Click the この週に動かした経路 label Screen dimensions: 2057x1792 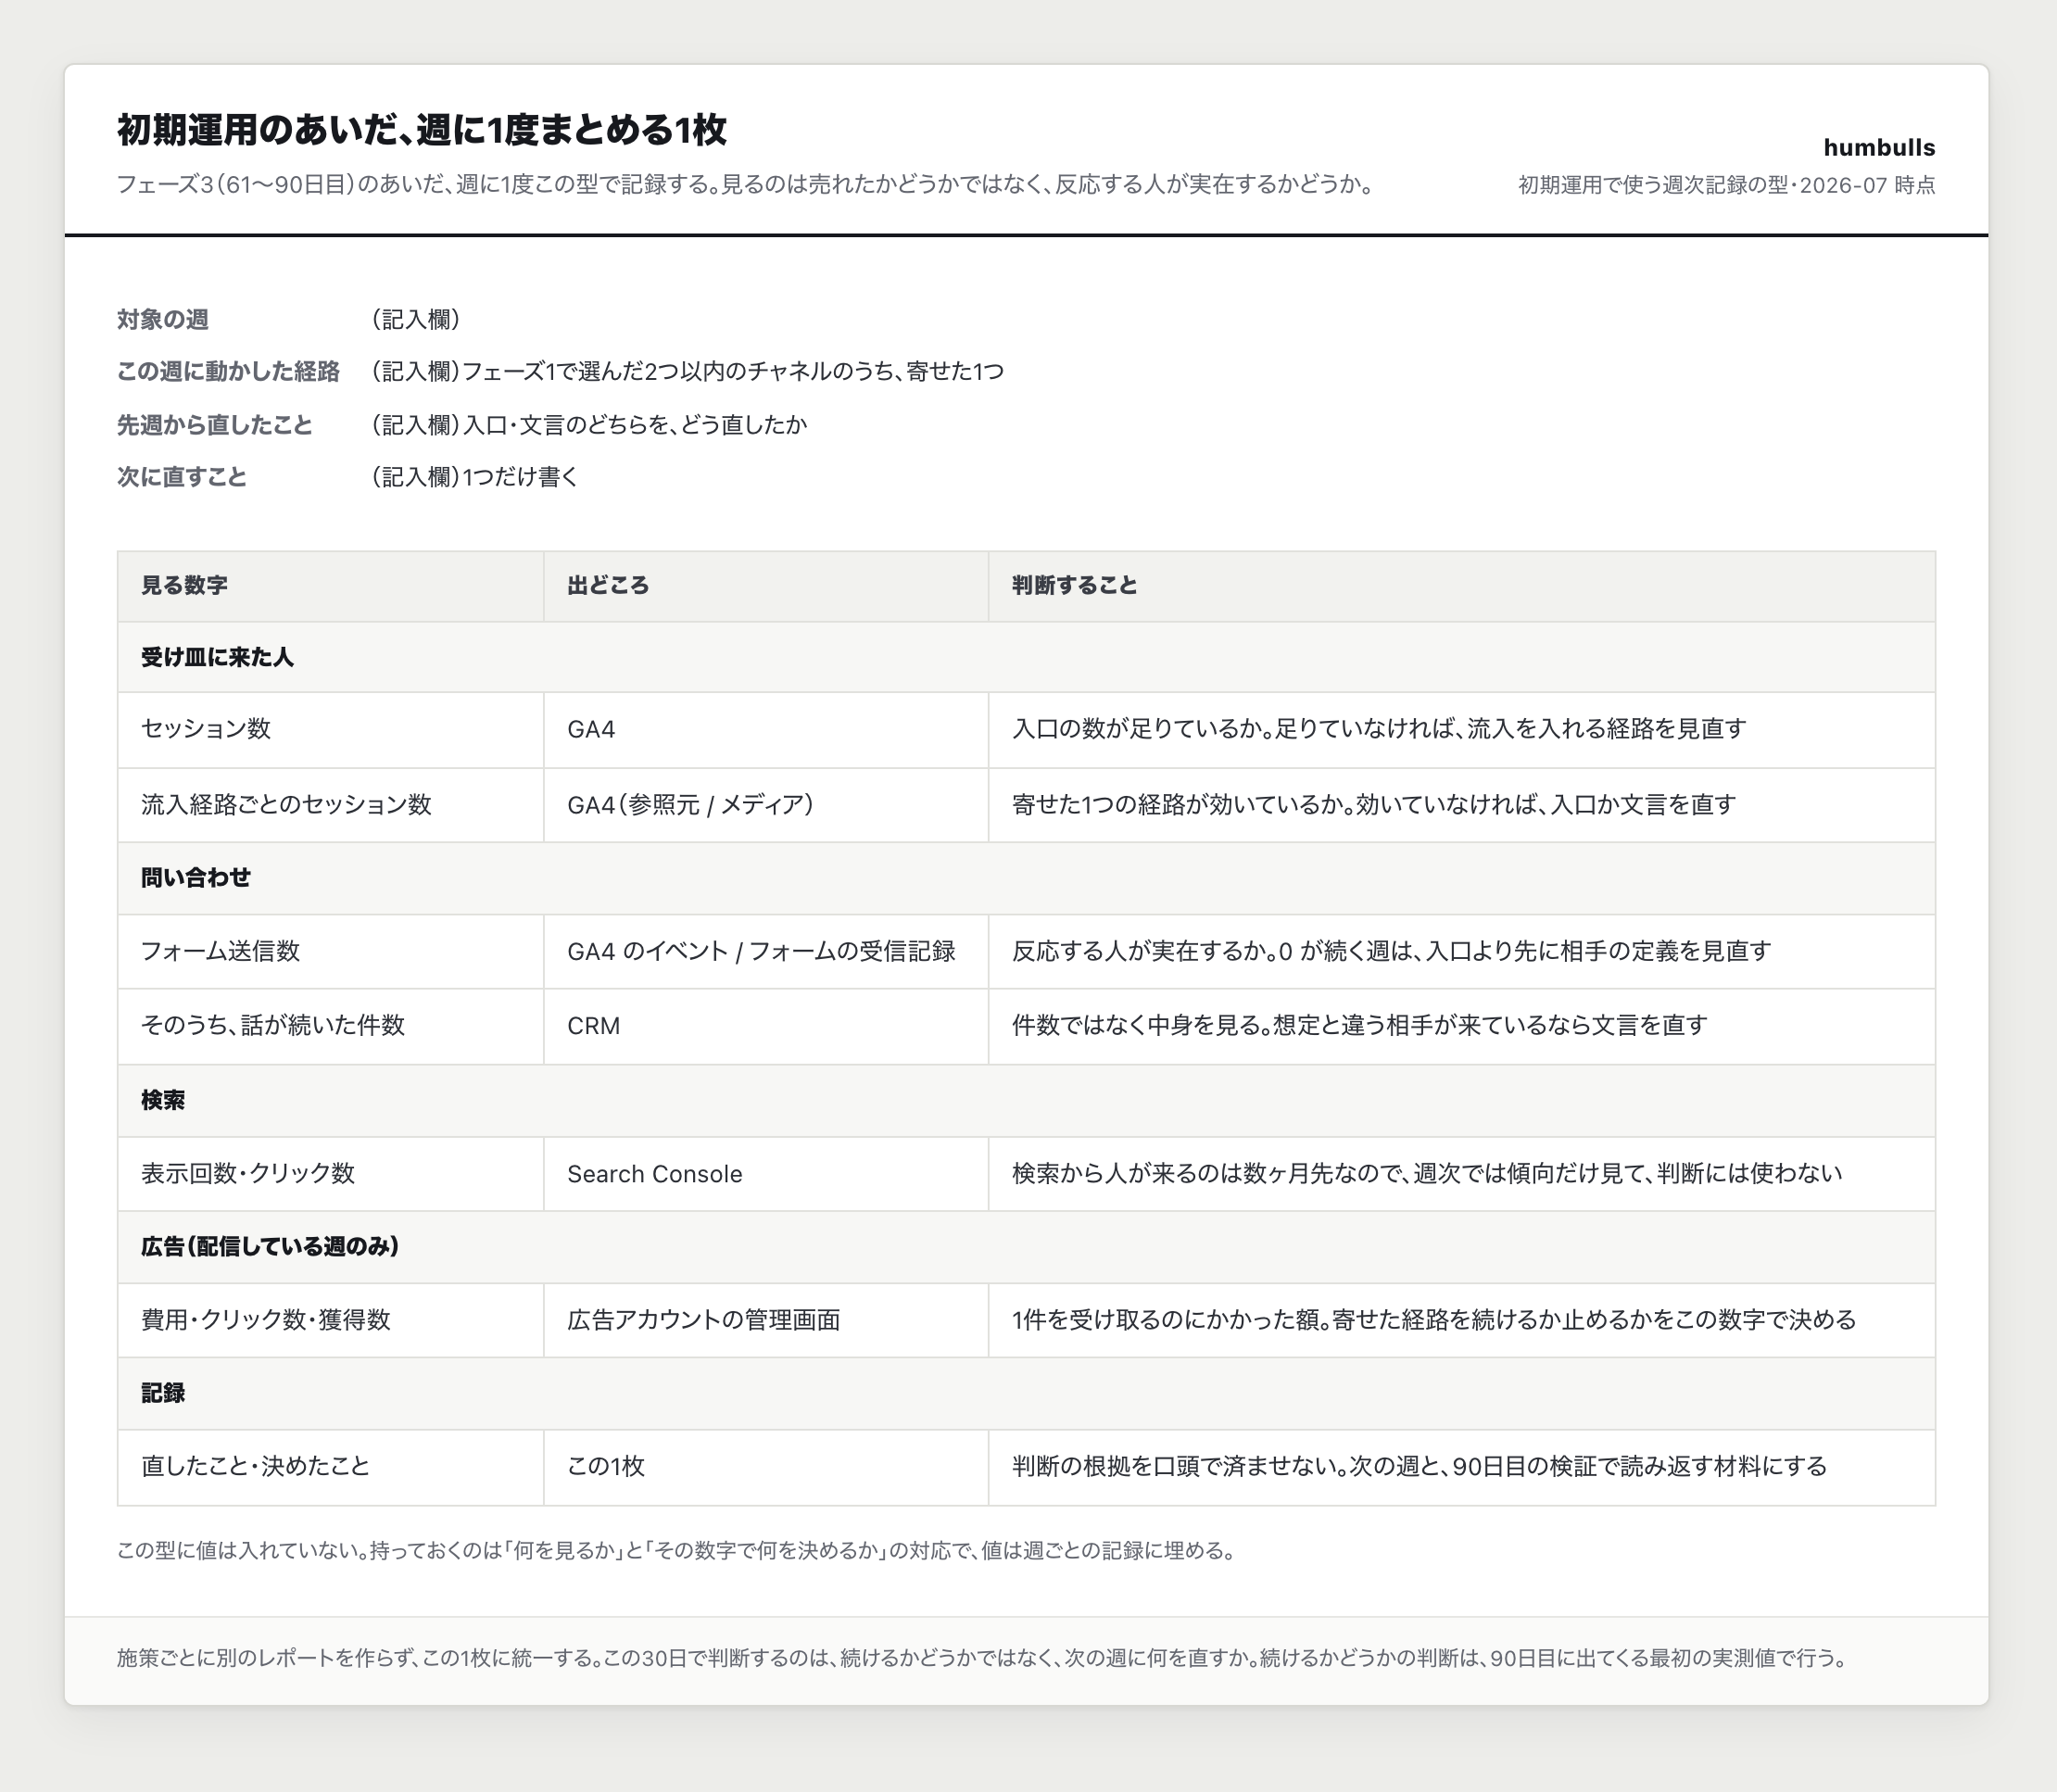click(228, 372)
